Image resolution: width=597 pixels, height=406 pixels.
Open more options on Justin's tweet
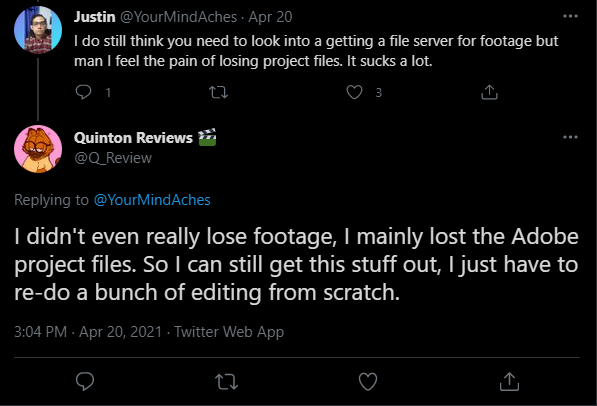point(570,16)
